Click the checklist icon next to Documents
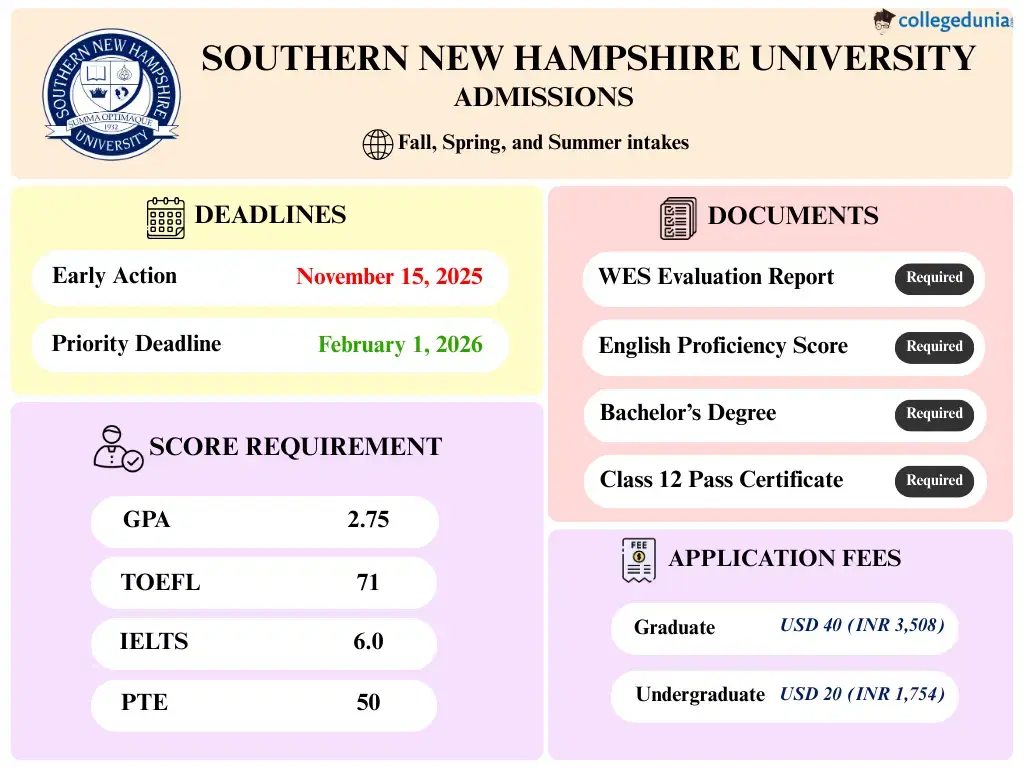 click(678, 218)
